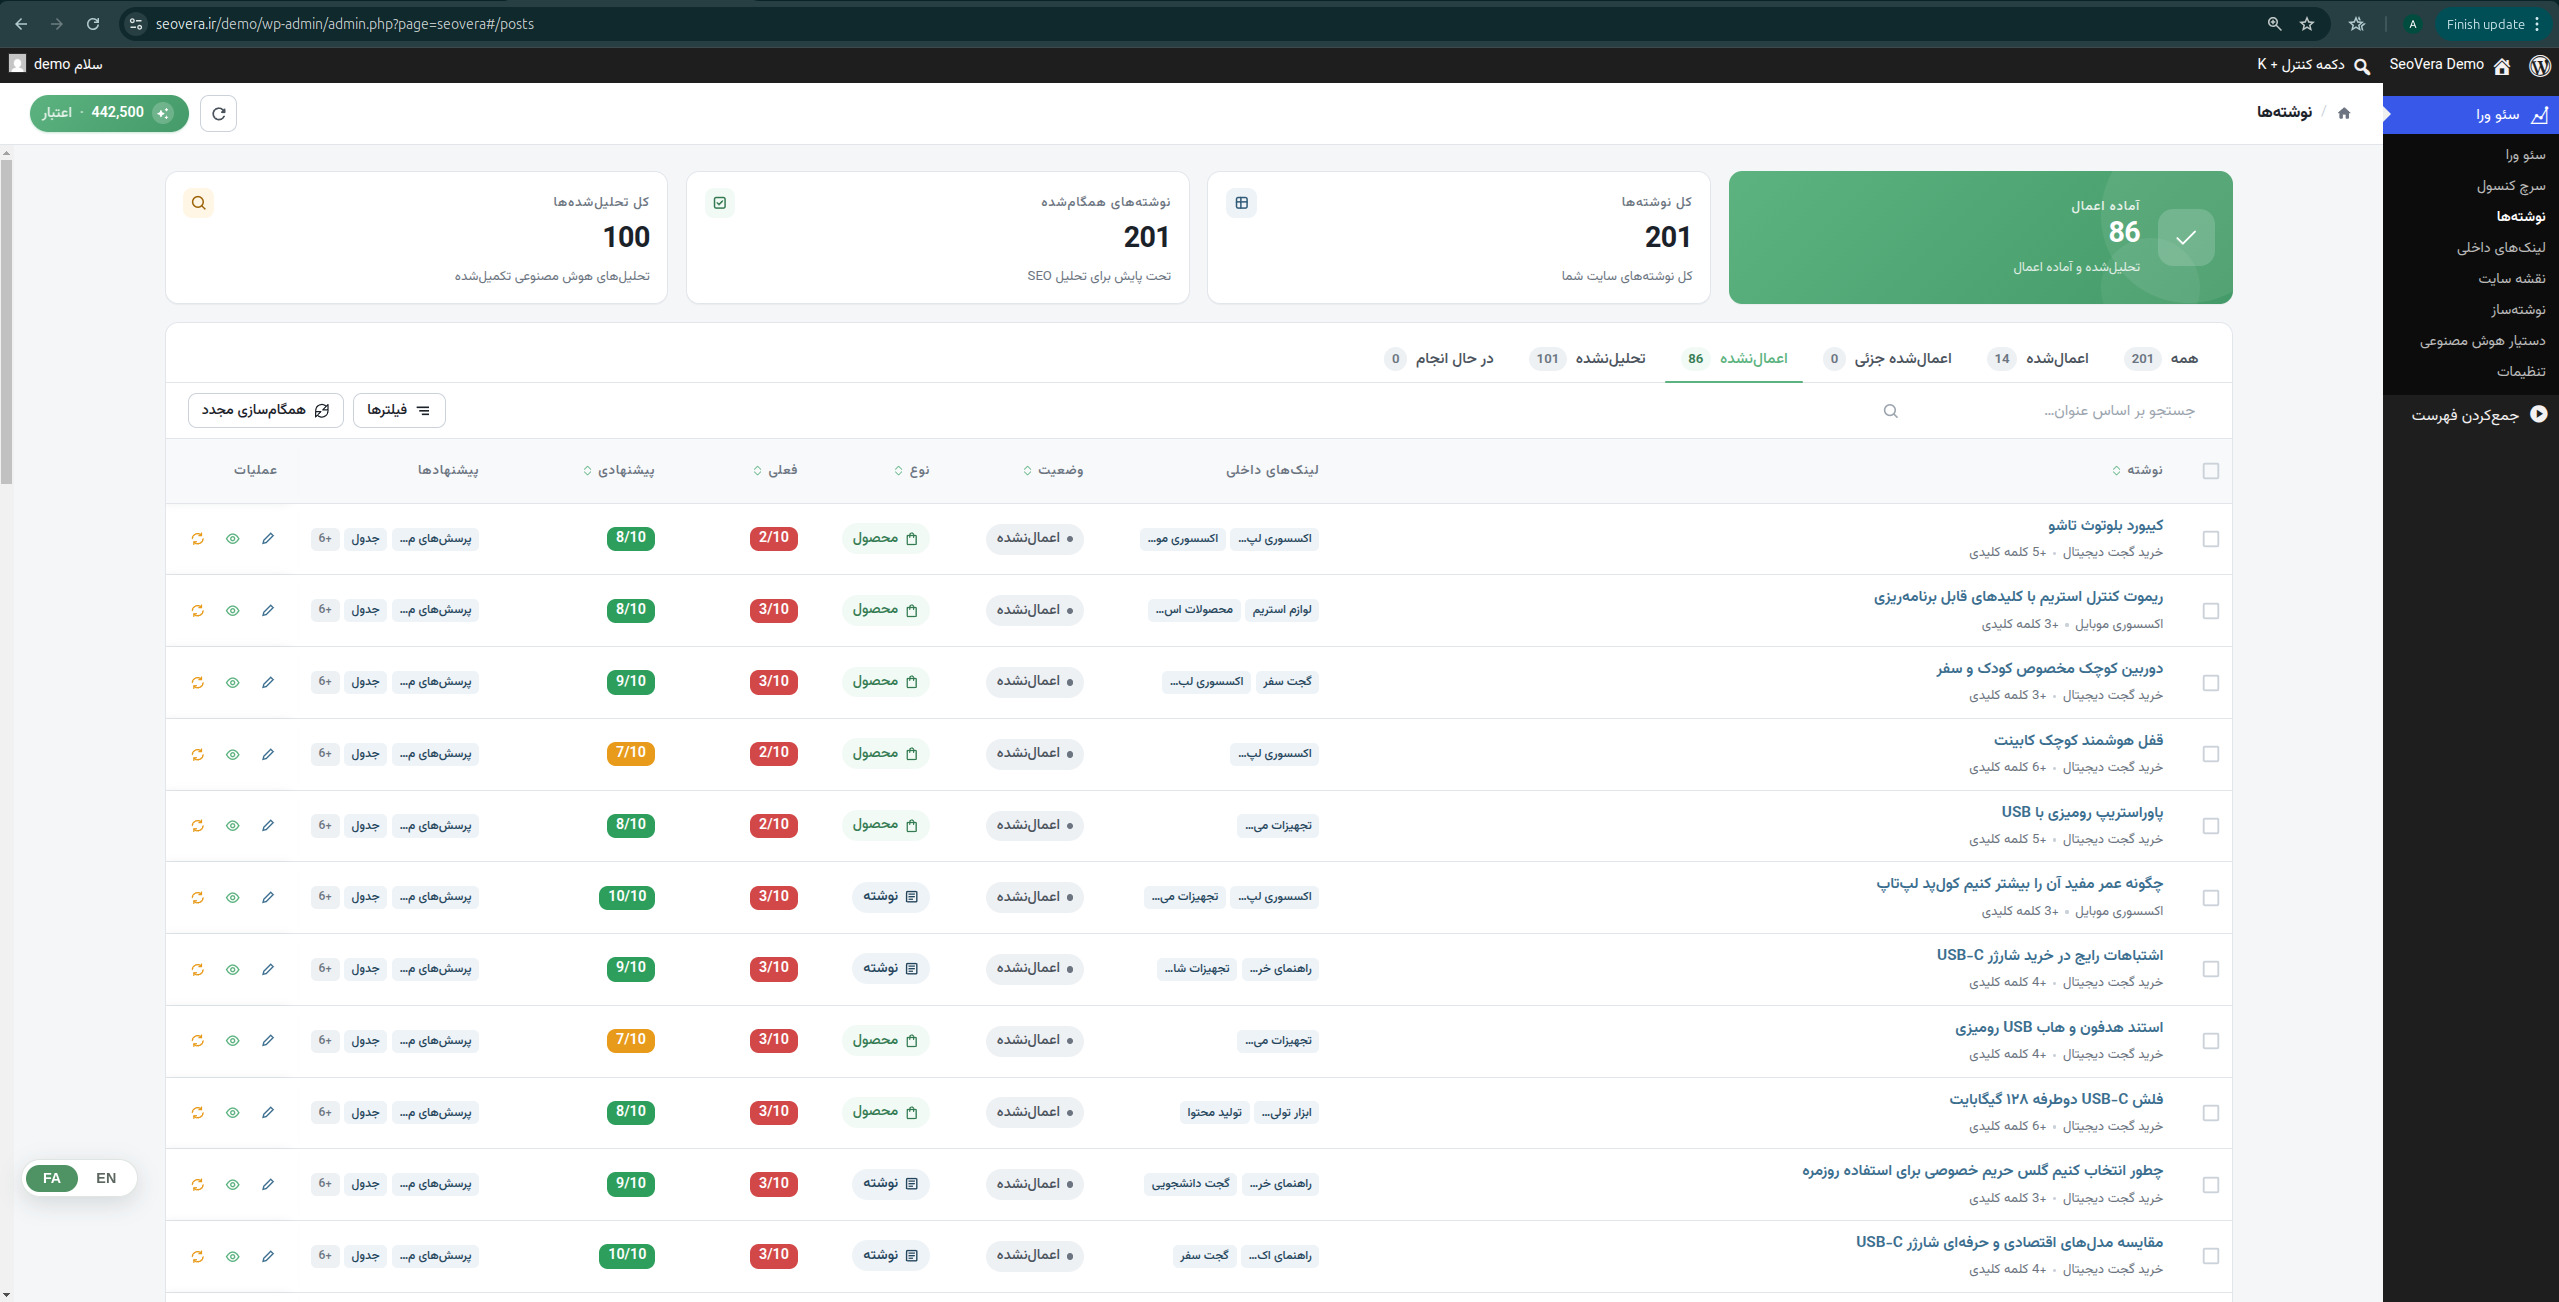Click re-analyze icon for استند هدفون row
The width and height of the screenshot is (2559, 1302).
point(197,1040)
